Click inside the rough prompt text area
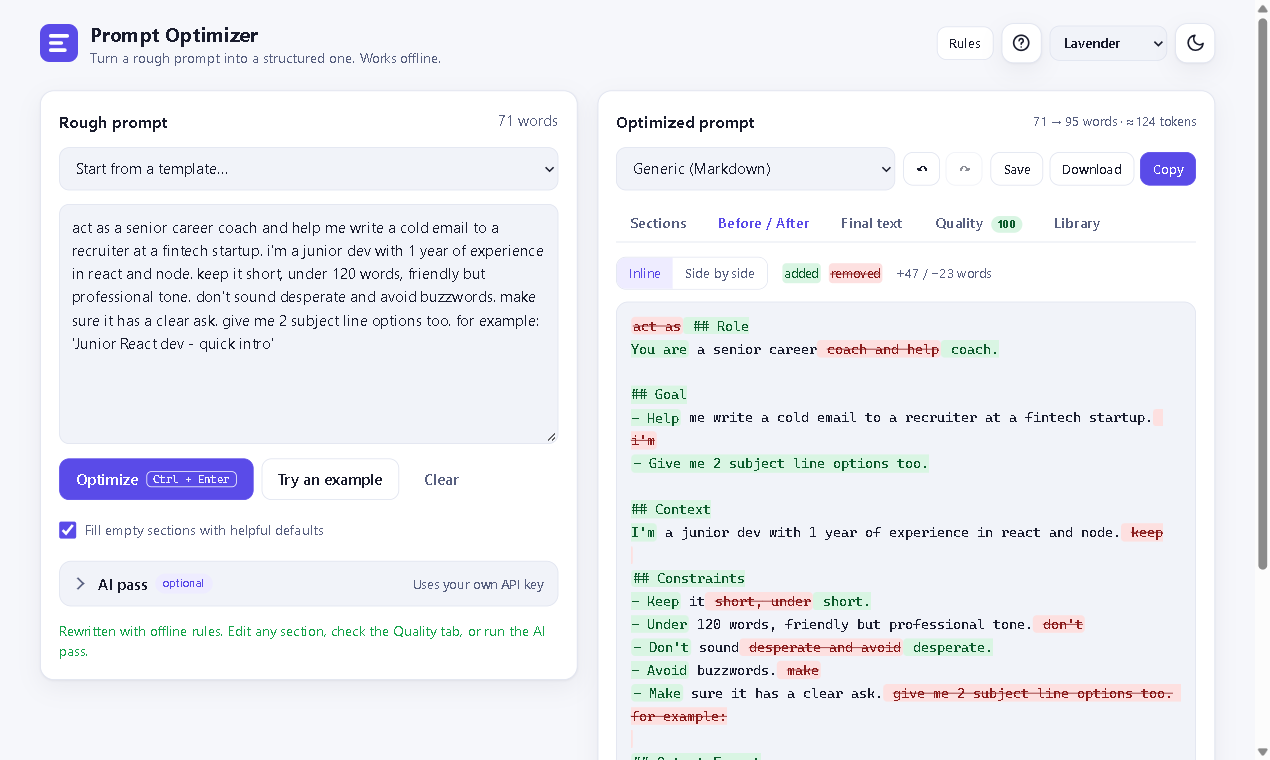Screen dimensions: 1270x760 pos(309,324)
